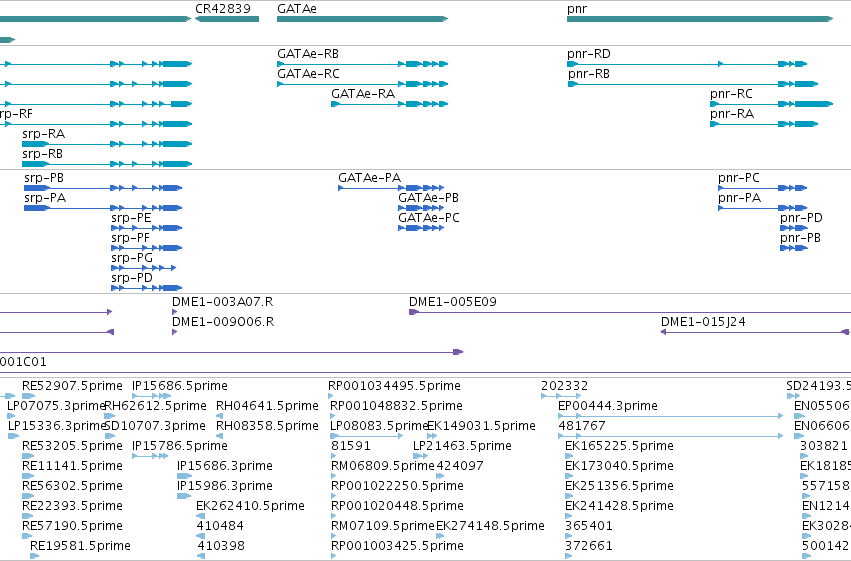The height and width of the screenshot is (561, 851).
Task: Select the GATAe-RC transcript label
Action: [x=308, y=74]
